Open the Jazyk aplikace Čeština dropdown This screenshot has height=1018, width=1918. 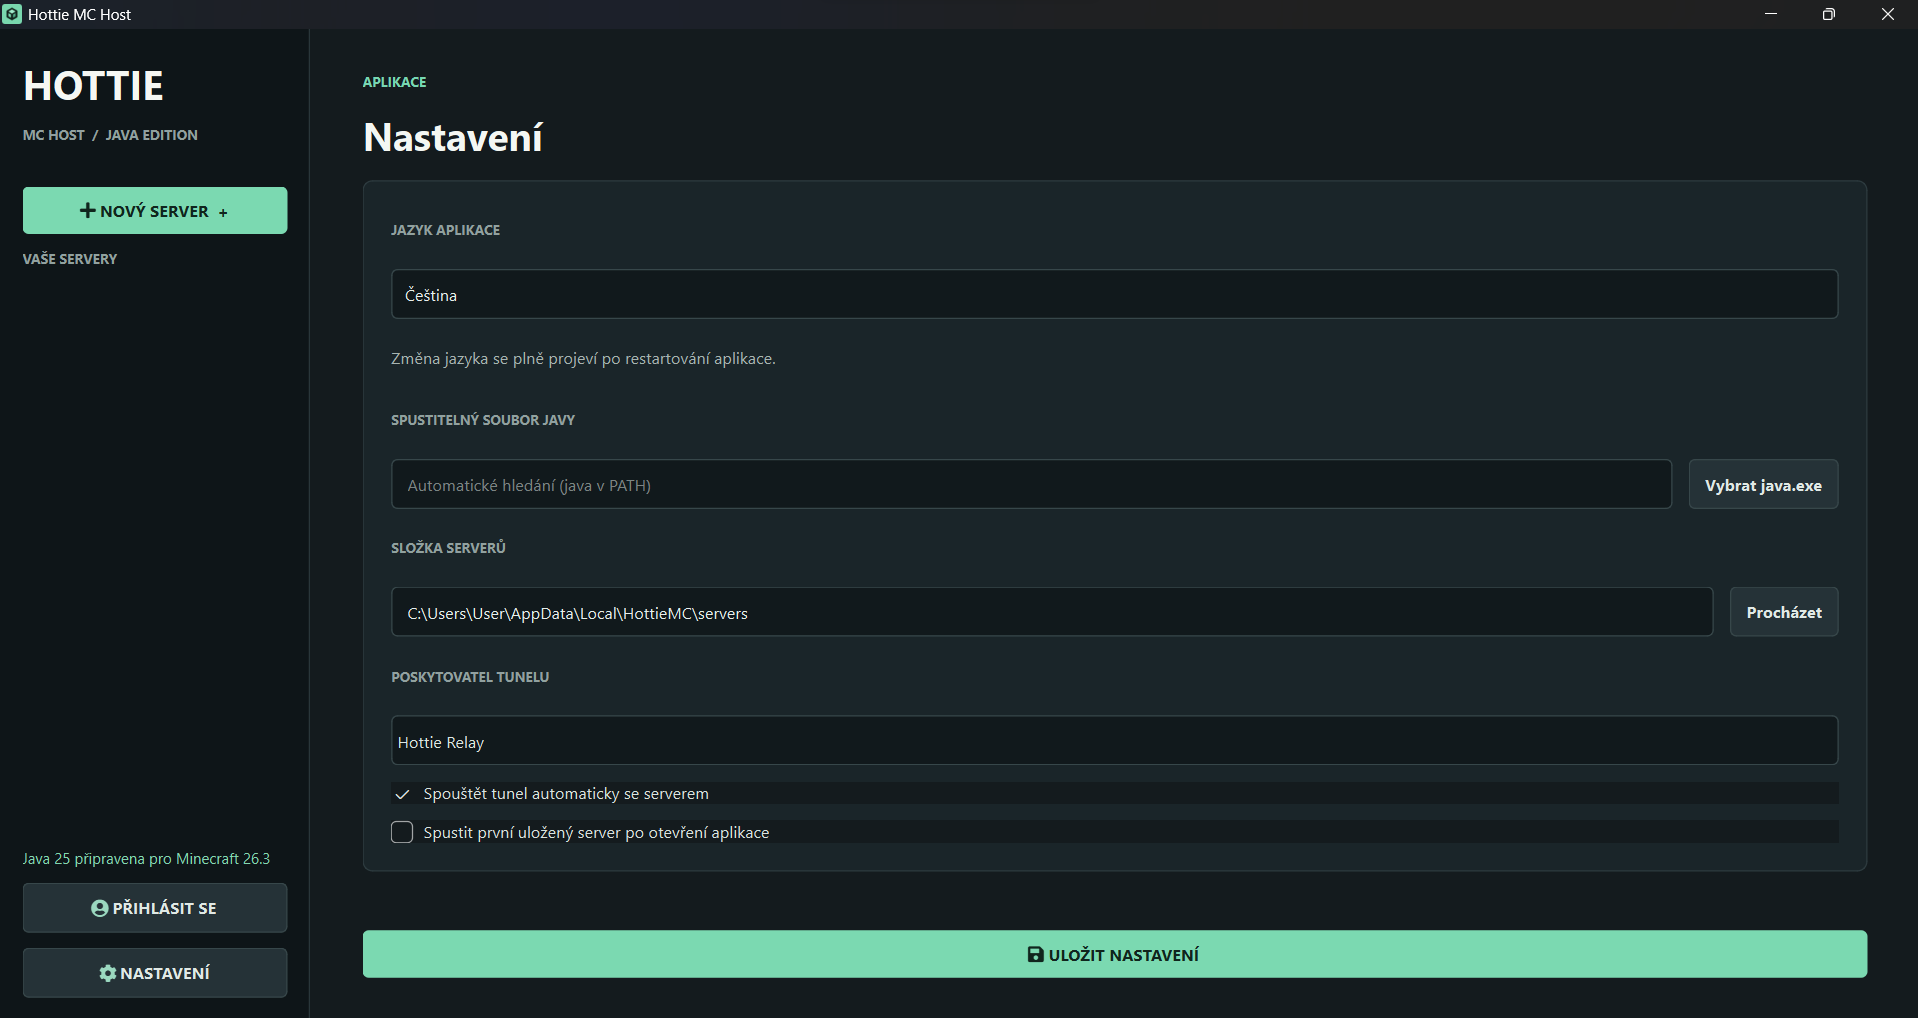coord(1114,294)
